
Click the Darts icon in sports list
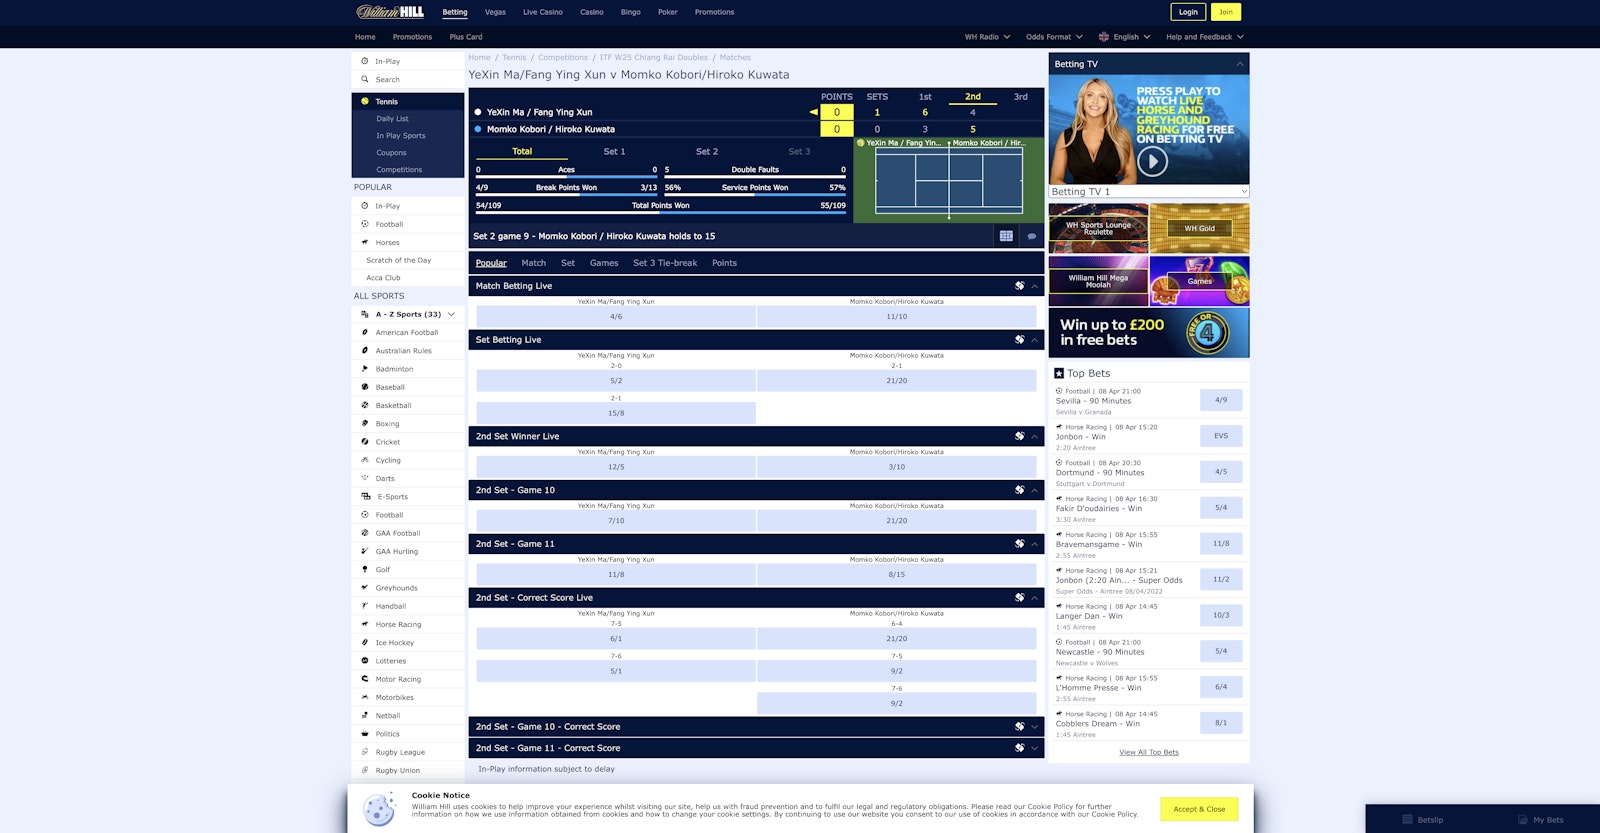[x=365, y=478]
